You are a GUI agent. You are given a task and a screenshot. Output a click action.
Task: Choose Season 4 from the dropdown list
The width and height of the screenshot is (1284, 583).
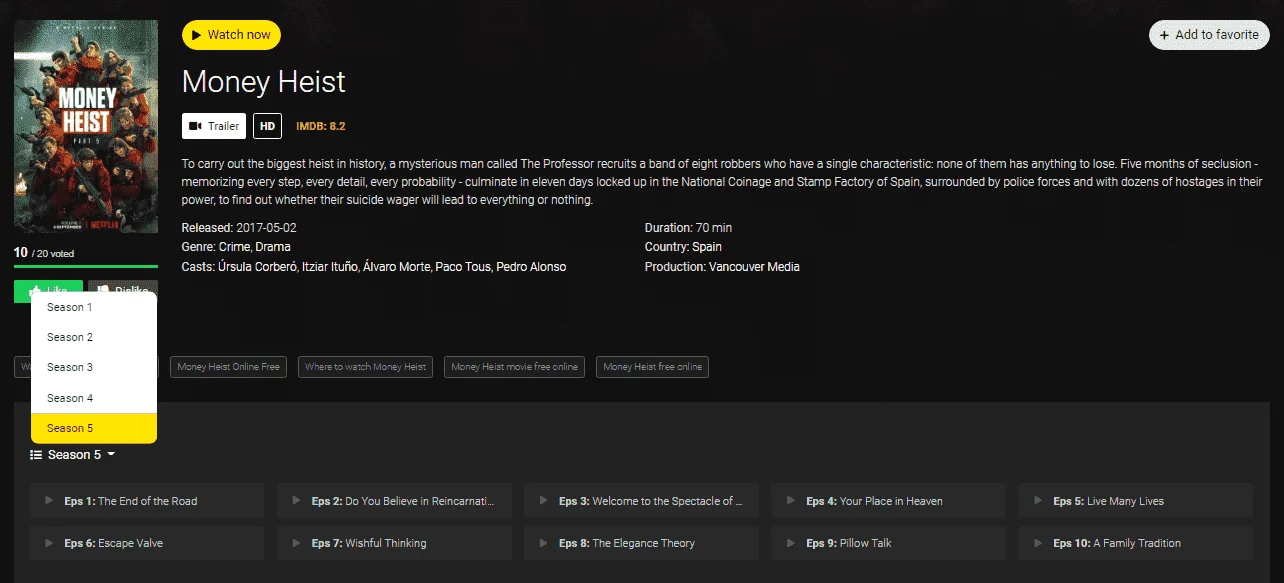[x=94, y=398]
